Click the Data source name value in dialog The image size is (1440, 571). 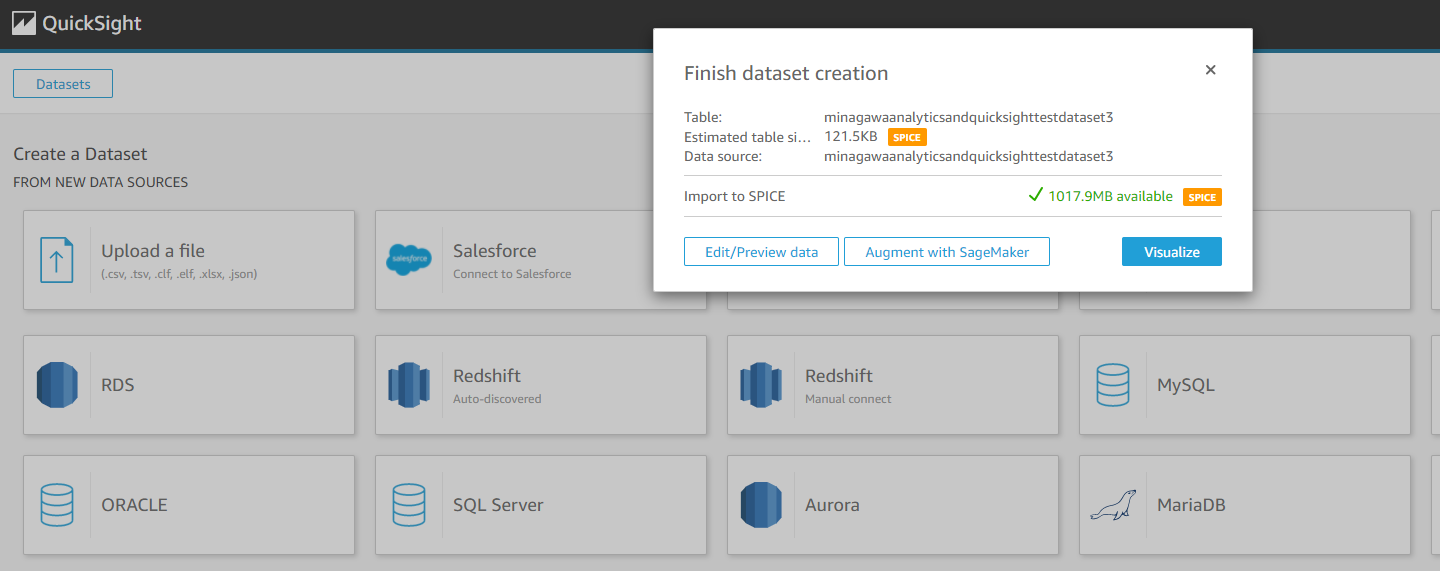(x=968, y=156)
